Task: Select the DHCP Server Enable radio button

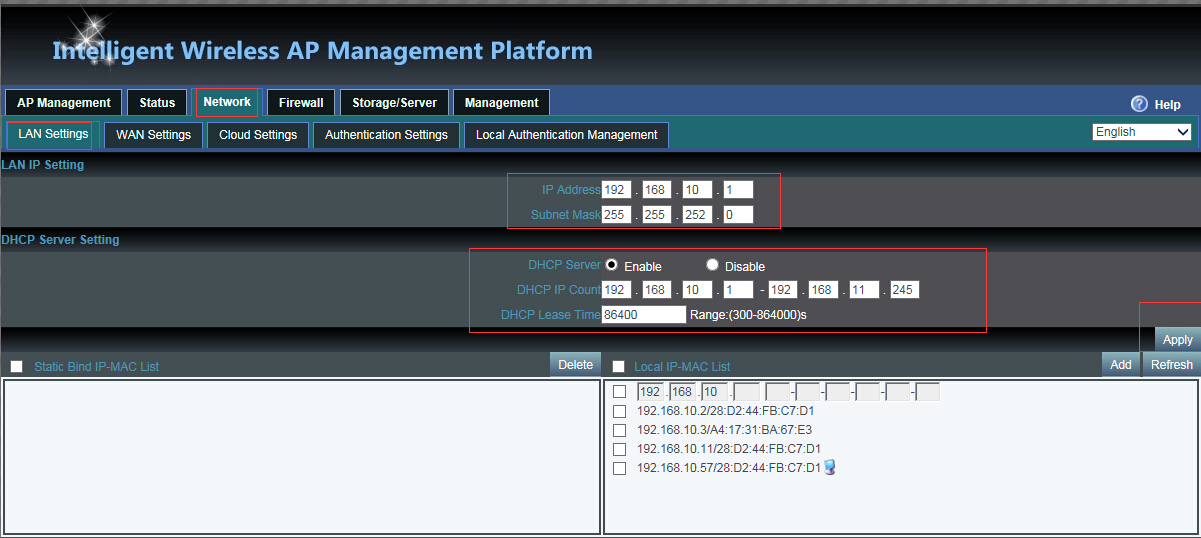Action: click(612, 265)
